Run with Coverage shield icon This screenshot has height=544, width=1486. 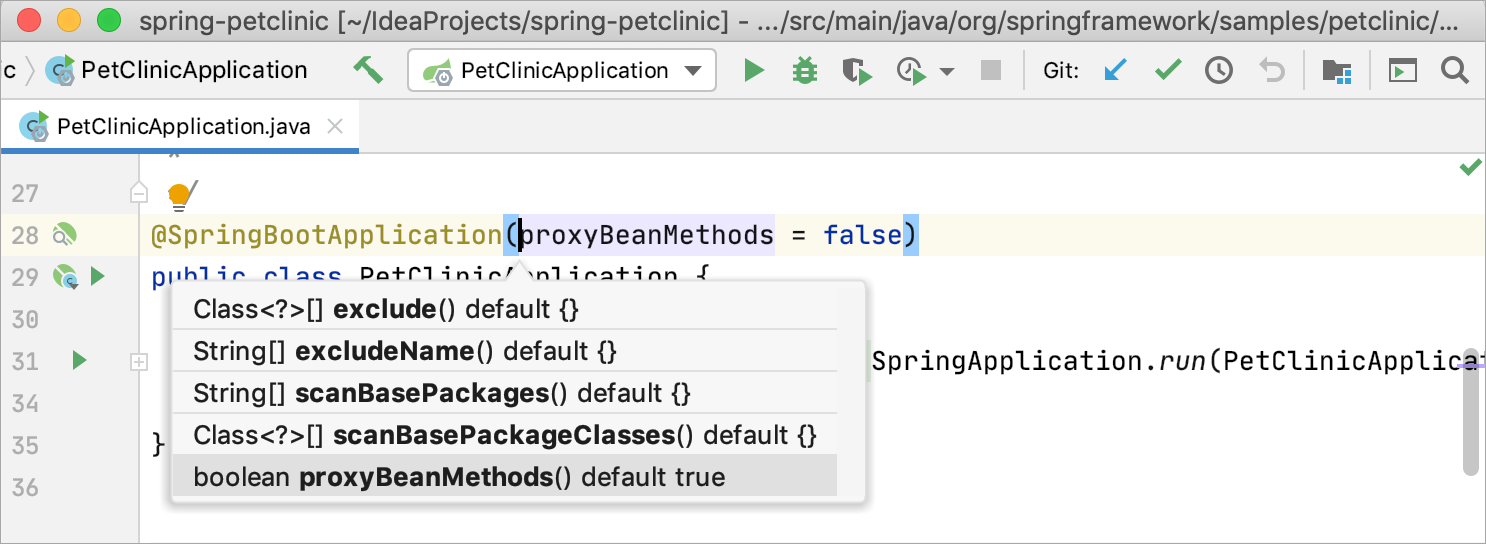click(x=857, y=71)
